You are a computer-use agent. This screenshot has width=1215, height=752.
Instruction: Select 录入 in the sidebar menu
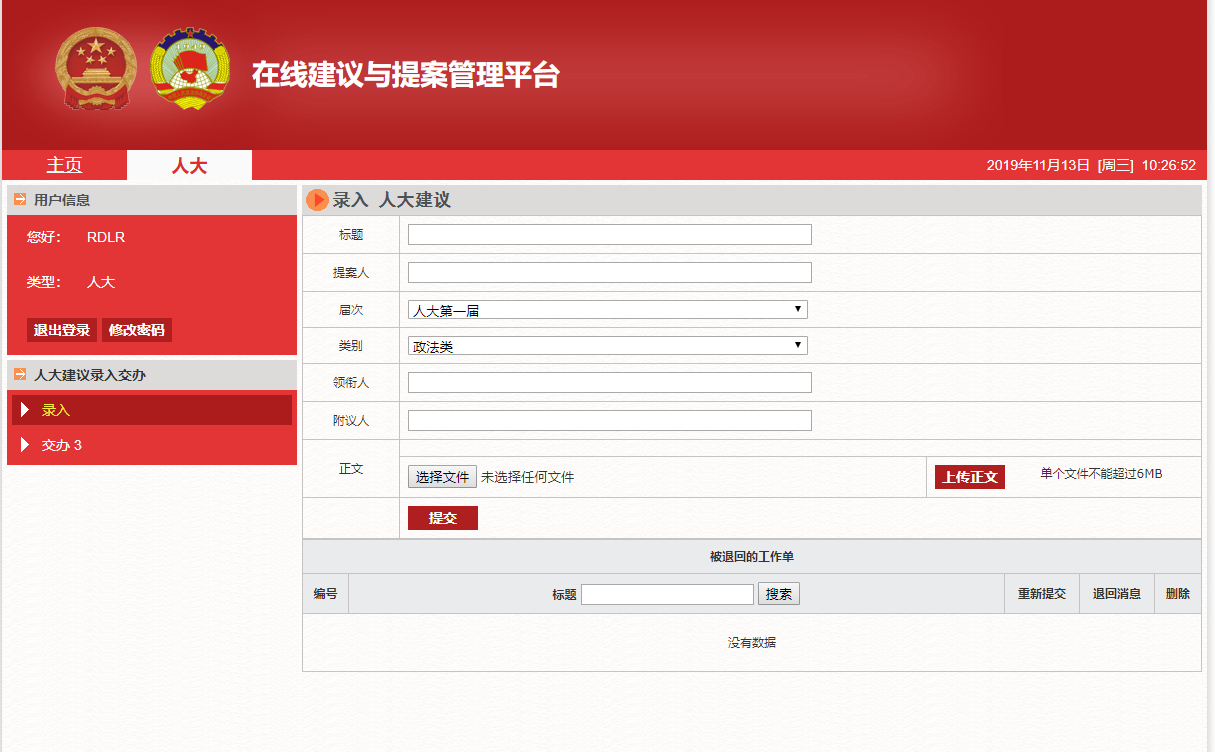coord(152,410)
